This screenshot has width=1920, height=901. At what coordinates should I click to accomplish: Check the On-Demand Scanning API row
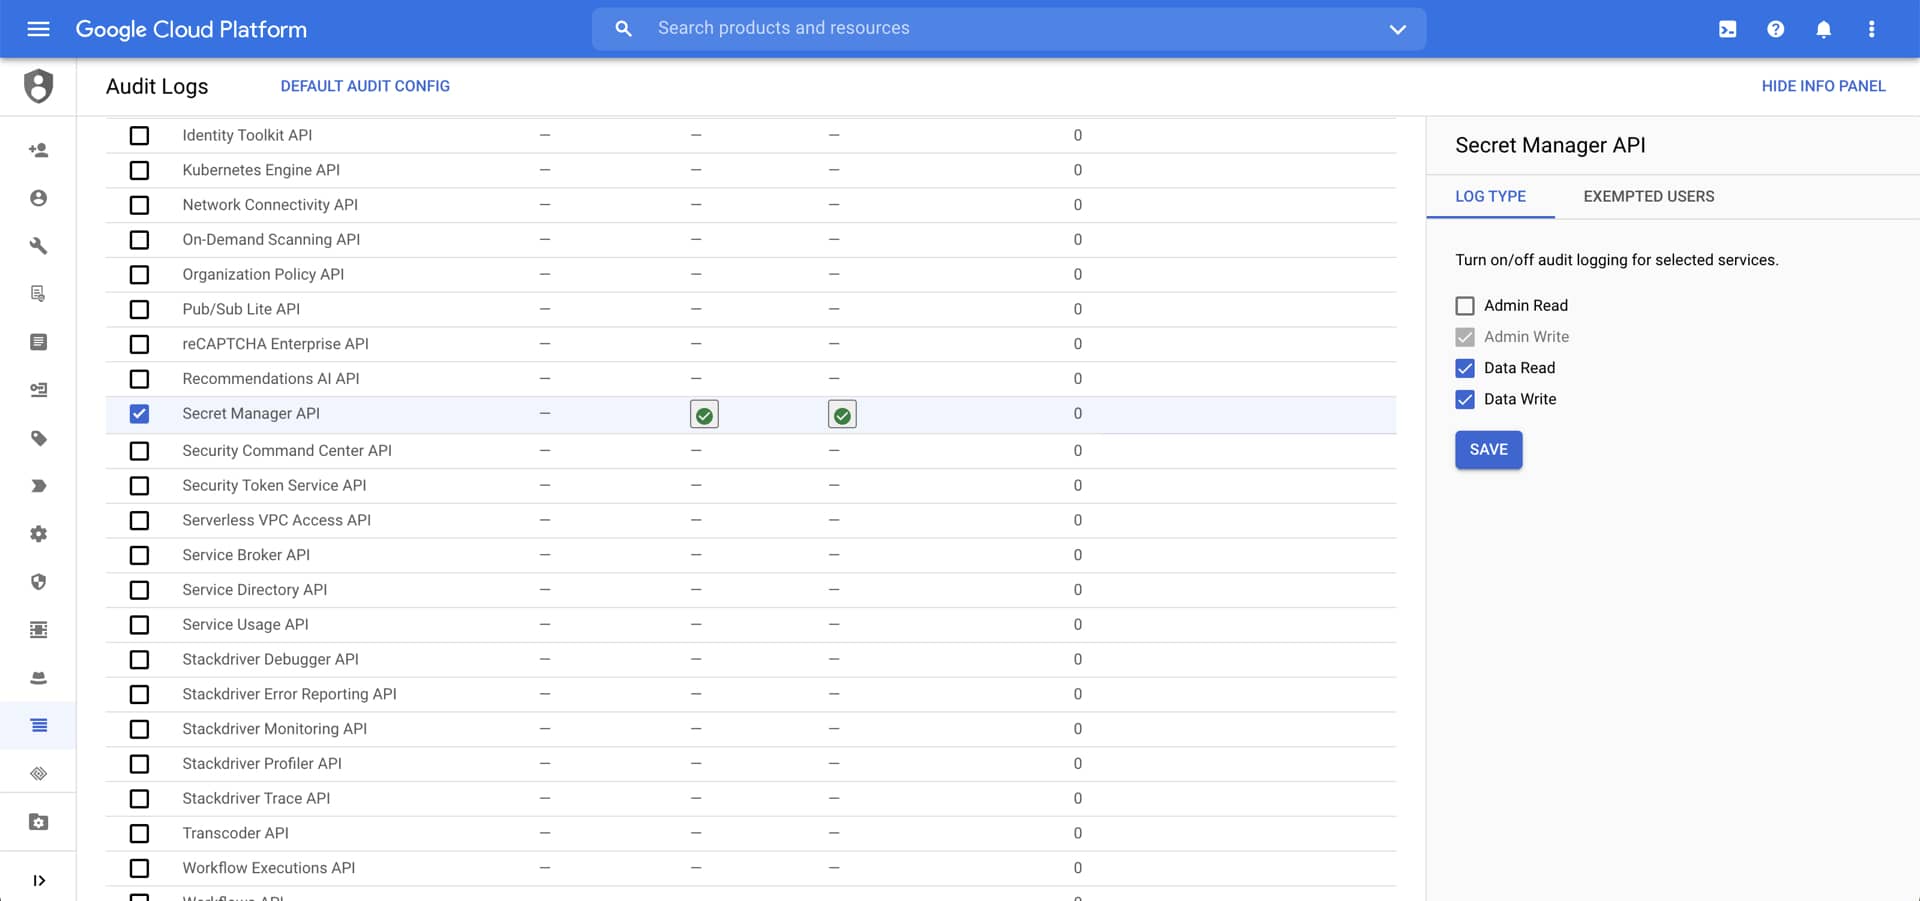(x=139, y=240)
